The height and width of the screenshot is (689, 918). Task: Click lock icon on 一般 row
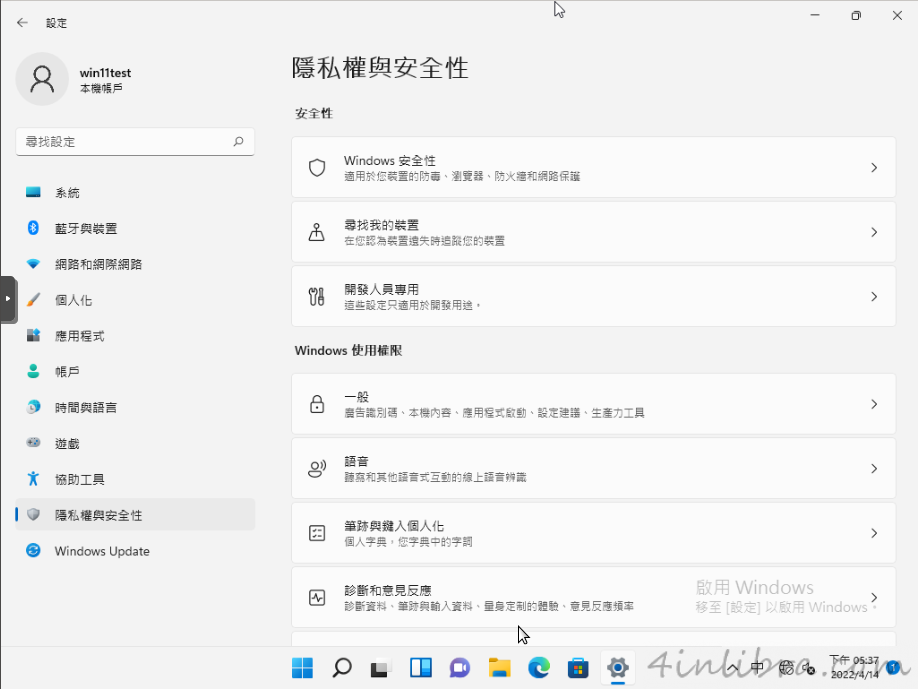click(x=317, y=404)
